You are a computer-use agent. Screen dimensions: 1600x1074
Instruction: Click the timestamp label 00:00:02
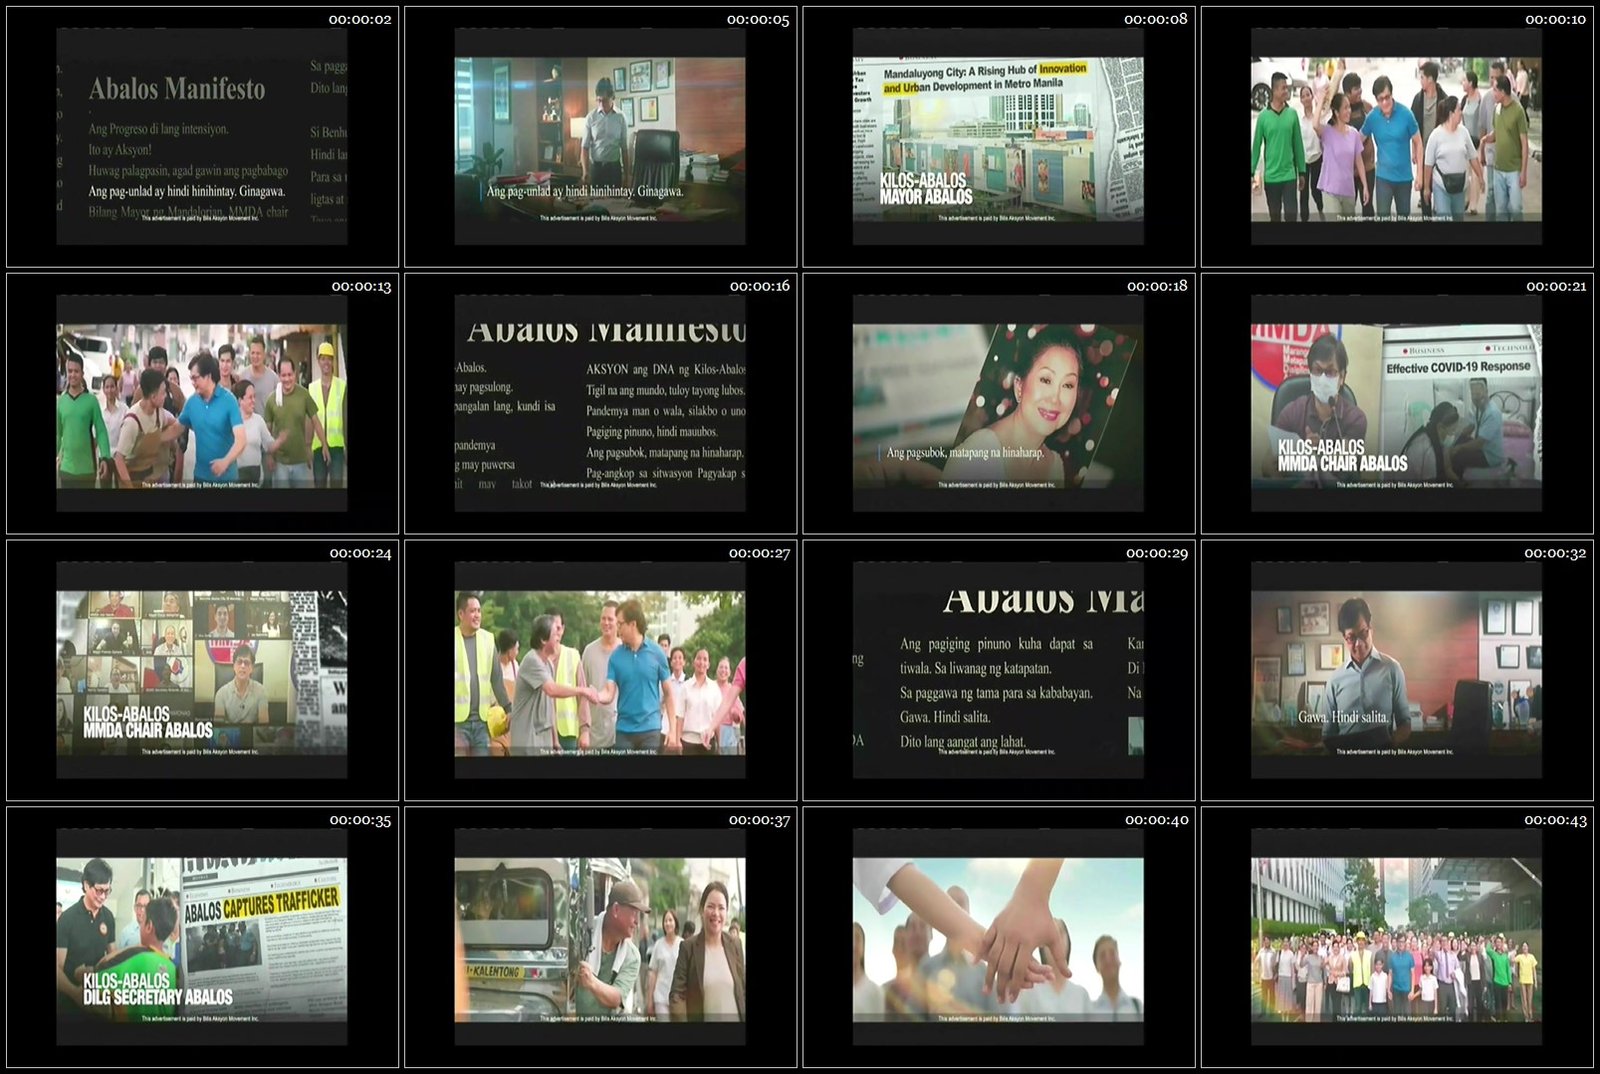click(360, 19)
